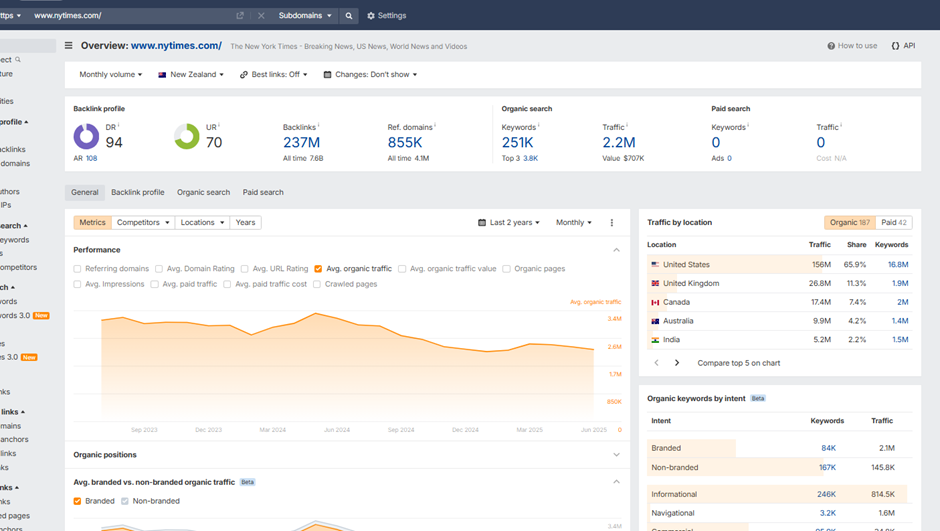This screenshot has width=940, height=531.
Task: Click Backlinks value 237M
Action: 302,143
